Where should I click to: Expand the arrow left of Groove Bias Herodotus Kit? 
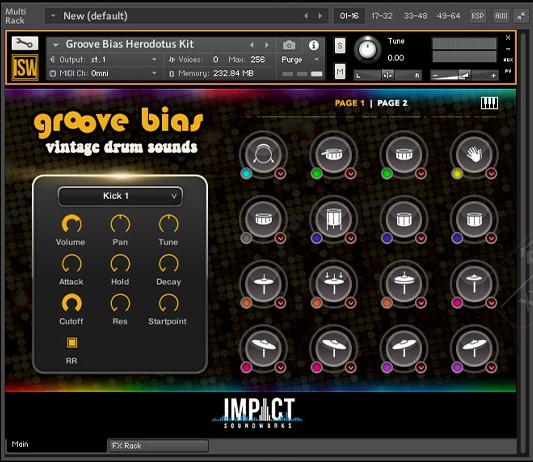(55, 45)
